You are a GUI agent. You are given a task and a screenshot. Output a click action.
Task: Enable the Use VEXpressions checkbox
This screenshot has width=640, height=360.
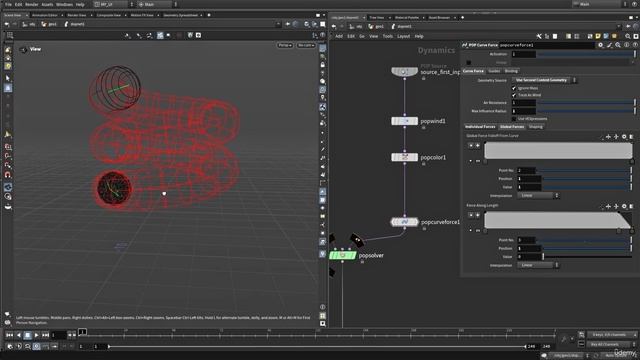coord(514,119)
